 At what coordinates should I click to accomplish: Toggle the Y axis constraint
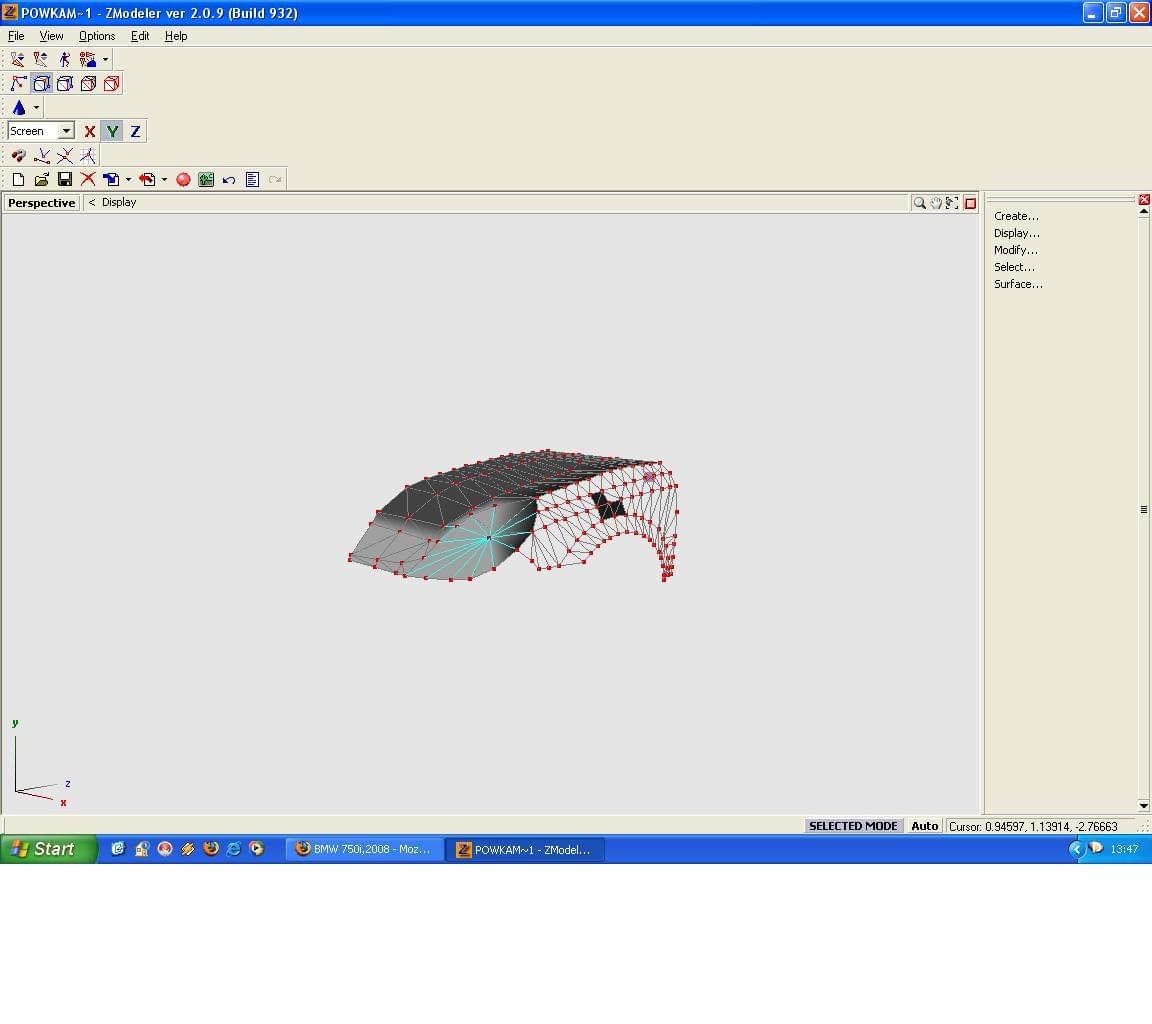coord(112,131)
